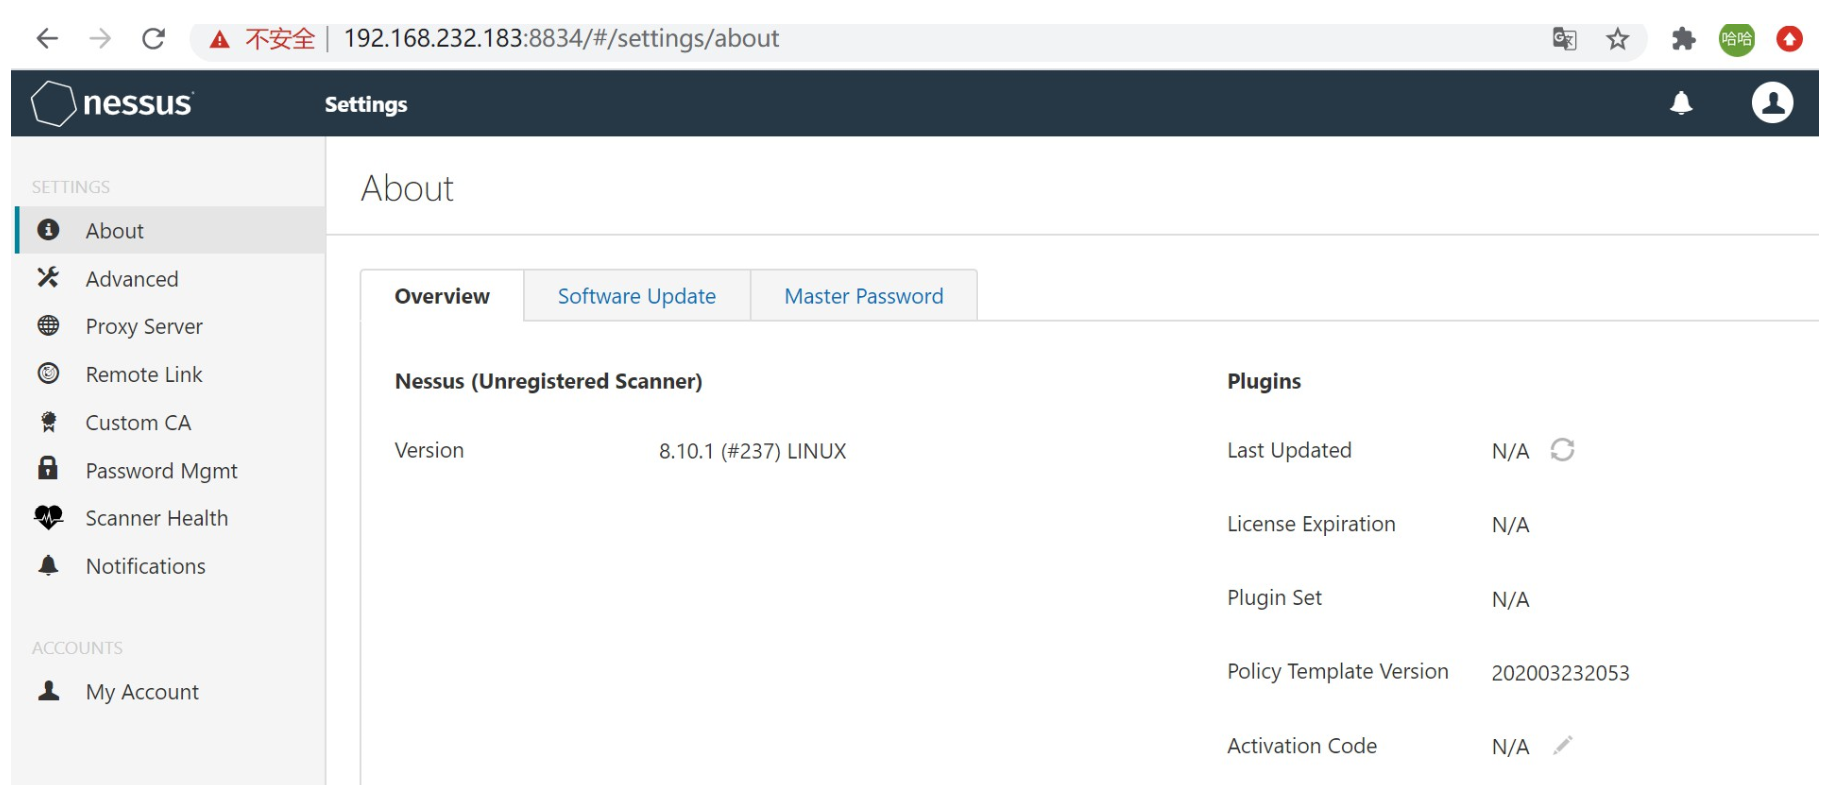
Task: Open the translate page icon
Action: point(1564,39)
